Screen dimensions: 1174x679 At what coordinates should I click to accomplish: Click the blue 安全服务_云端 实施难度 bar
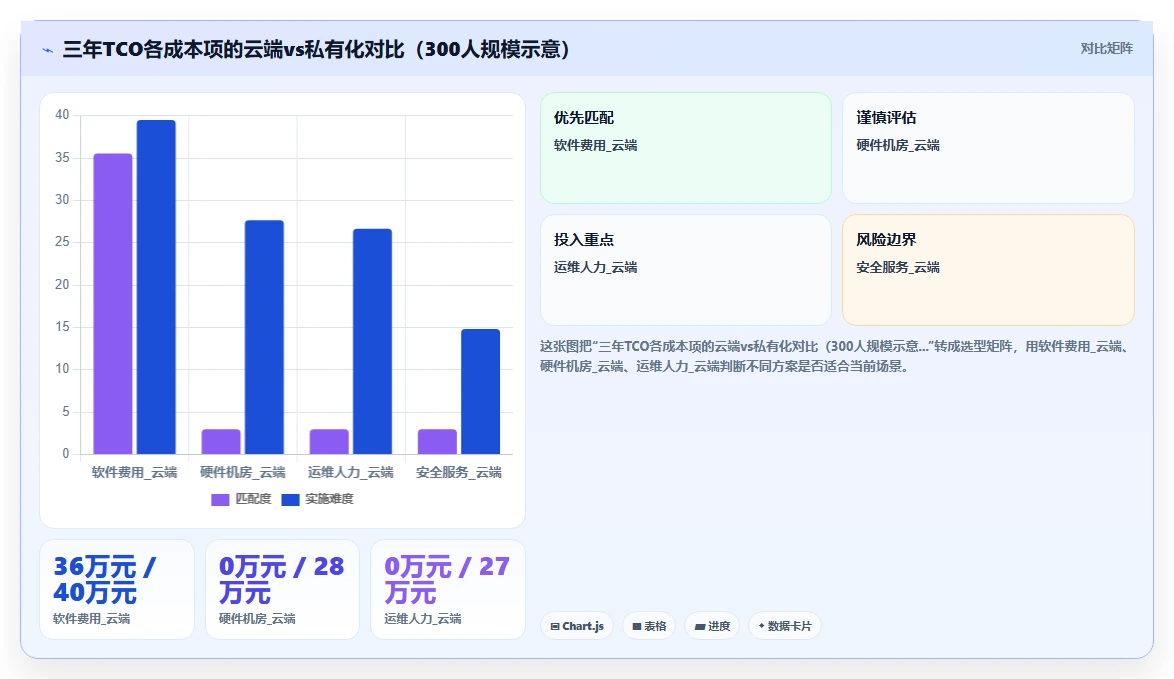(x=481, y=392)
